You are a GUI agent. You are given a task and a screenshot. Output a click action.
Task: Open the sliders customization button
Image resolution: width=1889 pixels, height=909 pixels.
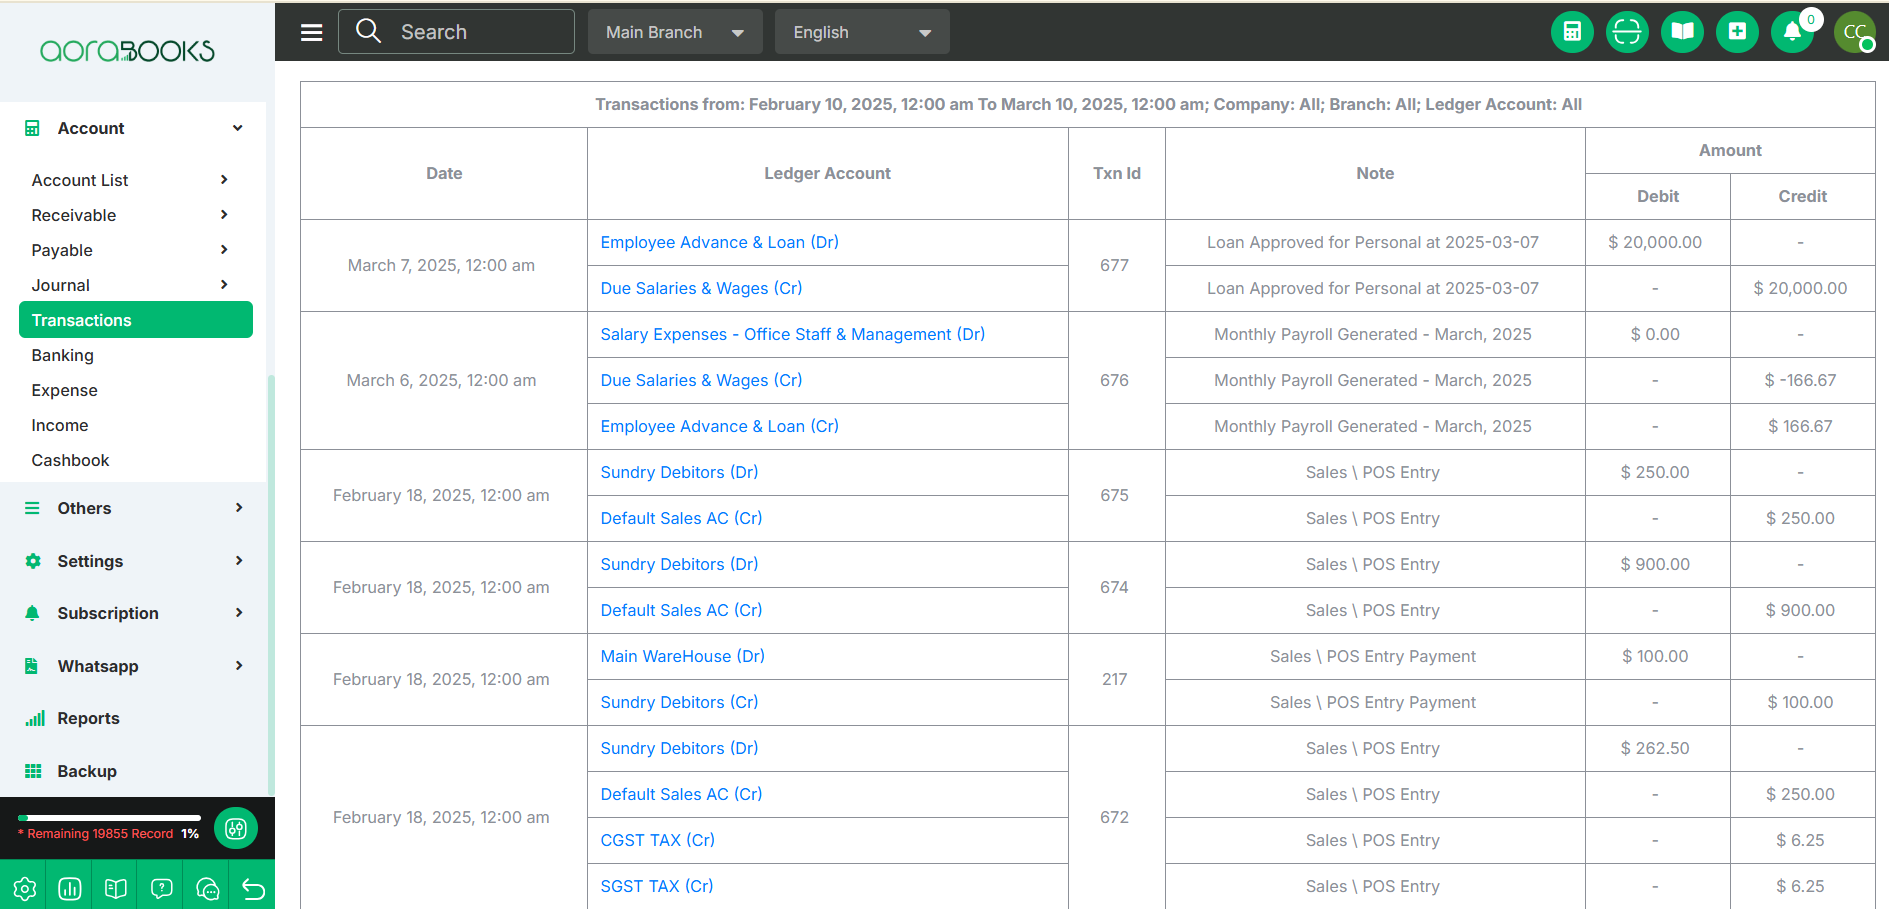pyautogui.click(x=236, y=828)
